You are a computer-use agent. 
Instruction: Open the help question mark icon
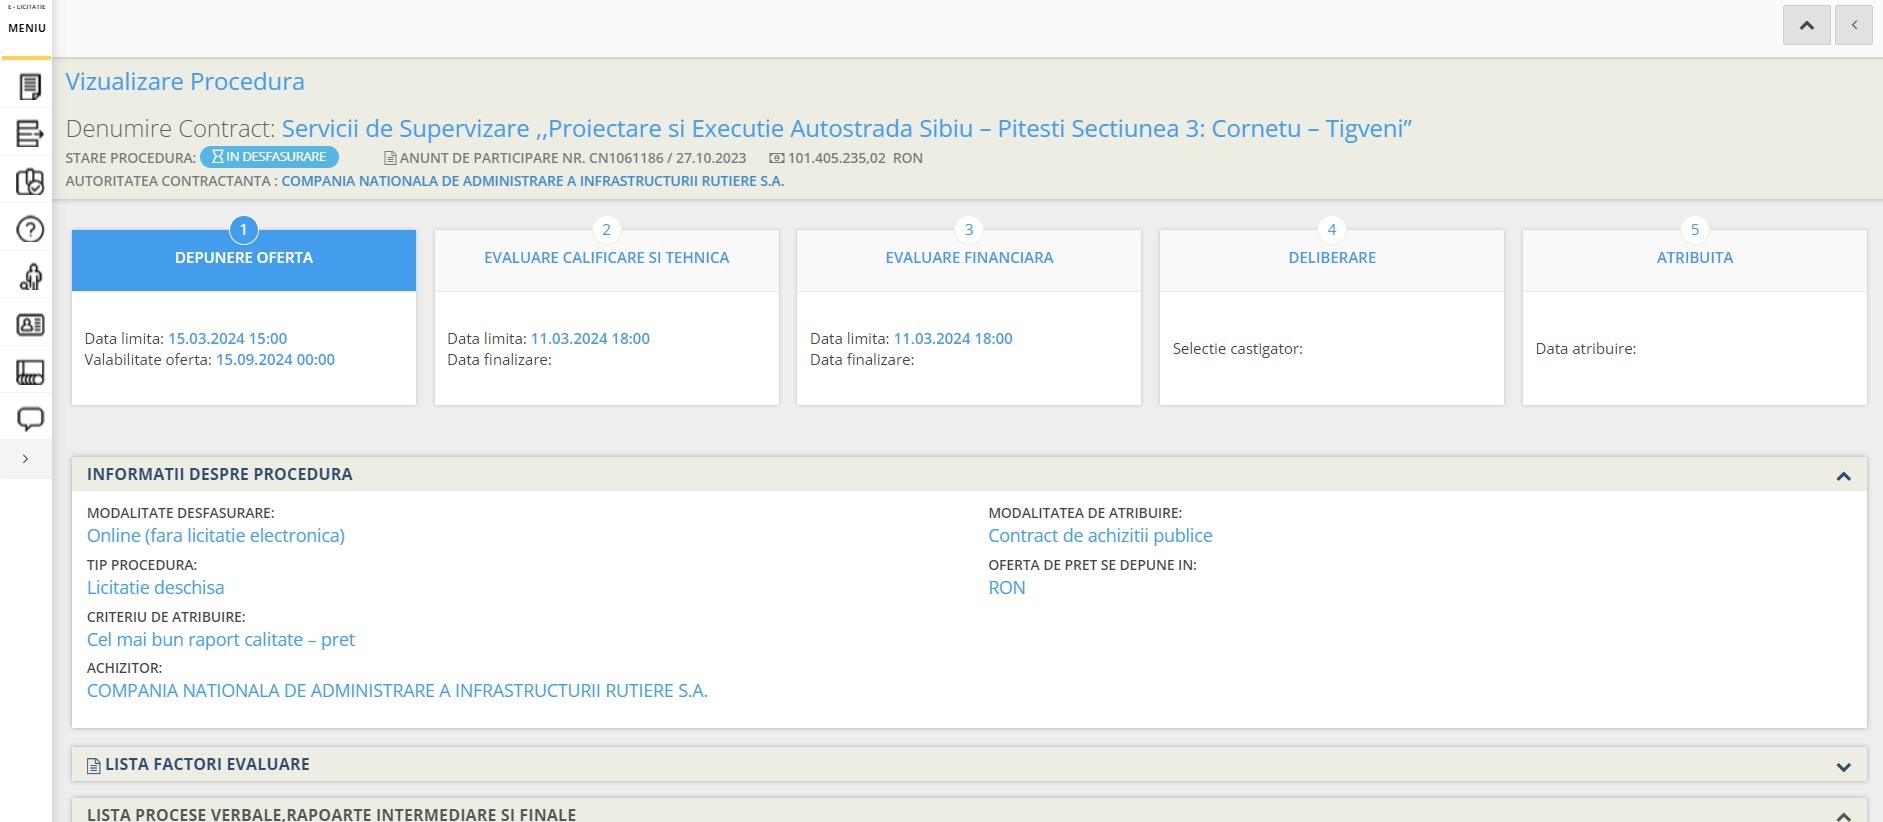[30, 229]
